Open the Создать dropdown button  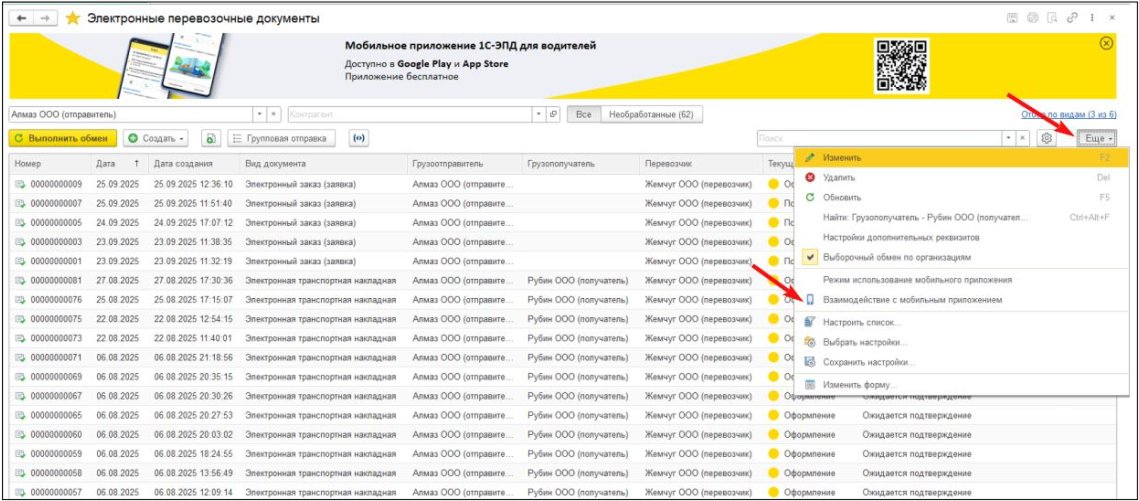coord(158,138)
